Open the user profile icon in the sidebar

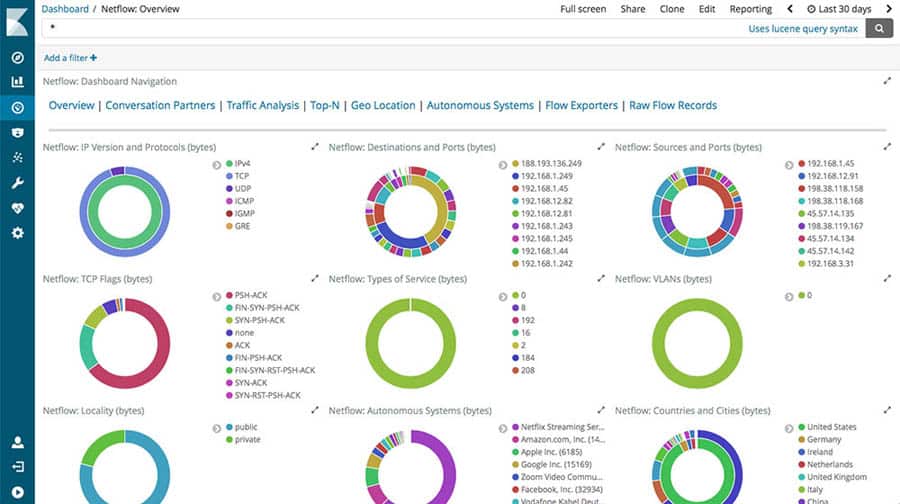17,442
